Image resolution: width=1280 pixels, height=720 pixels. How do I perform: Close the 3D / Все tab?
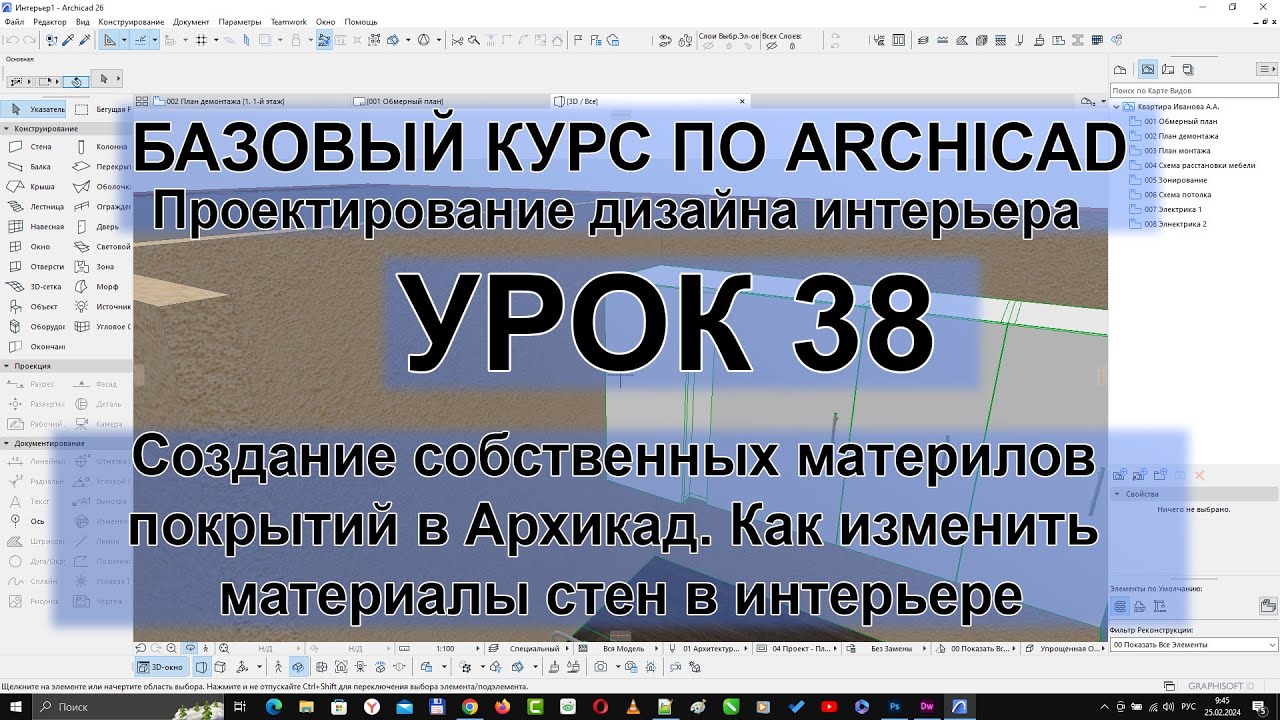(x=742, y=101)
